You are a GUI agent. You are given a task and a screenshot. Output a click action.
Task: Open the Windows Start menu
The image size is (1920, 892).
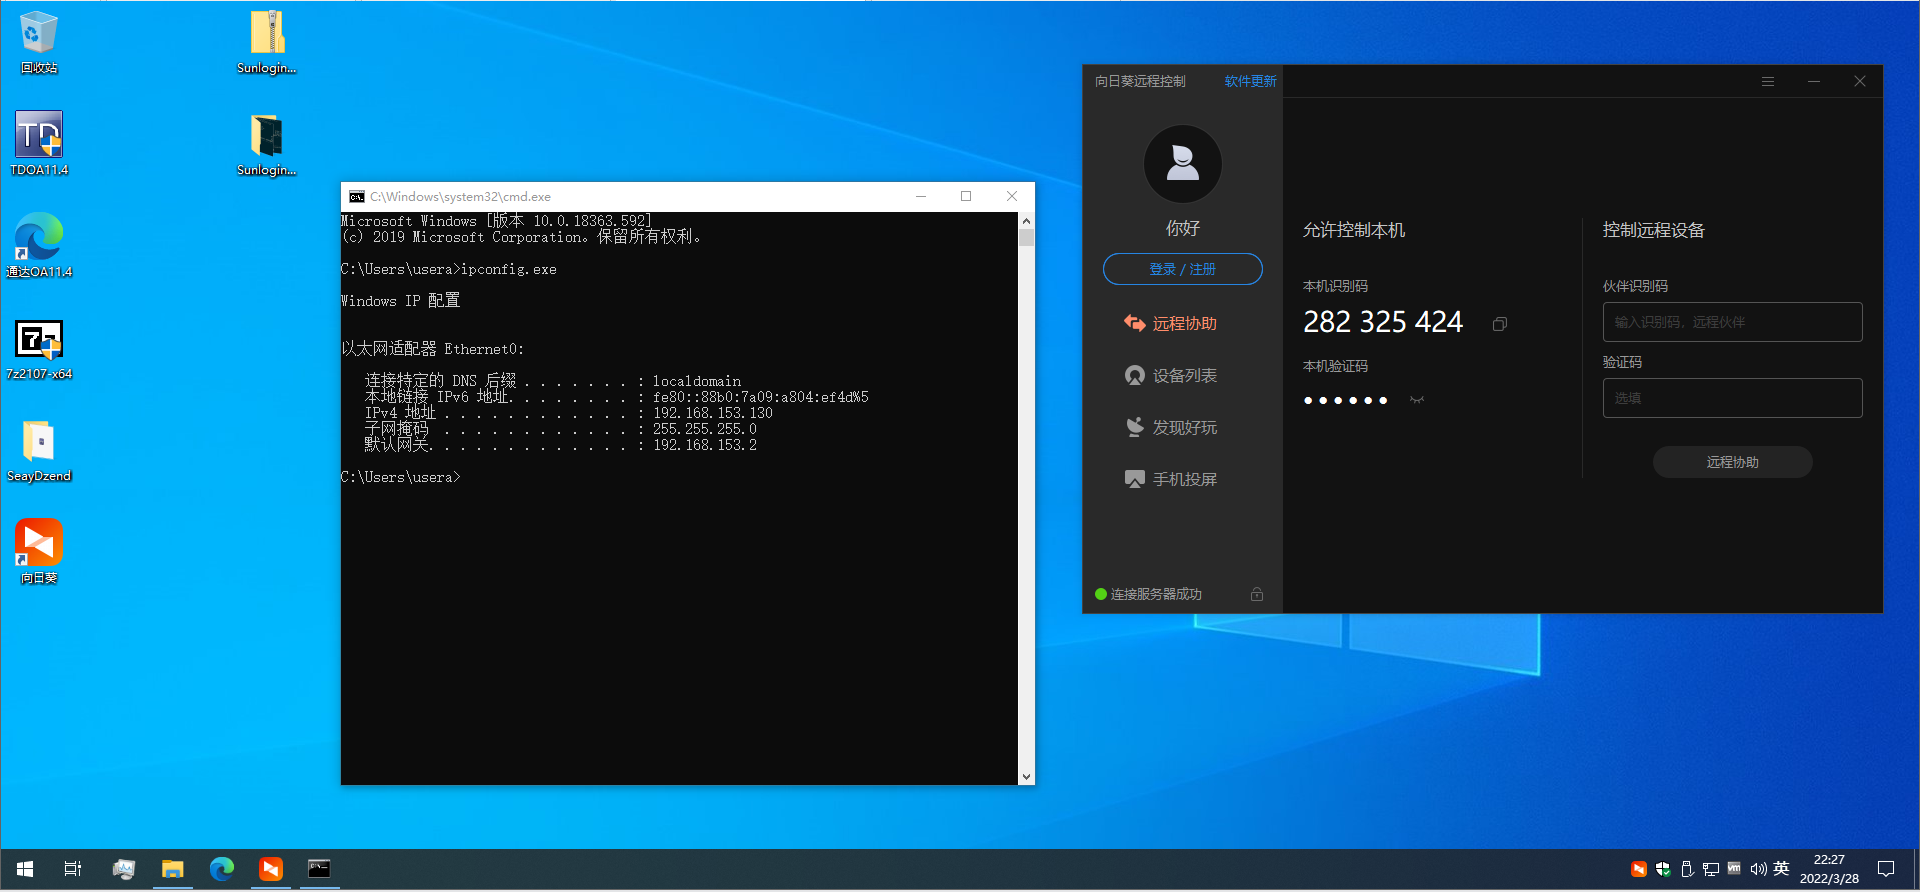pos(25,869)
